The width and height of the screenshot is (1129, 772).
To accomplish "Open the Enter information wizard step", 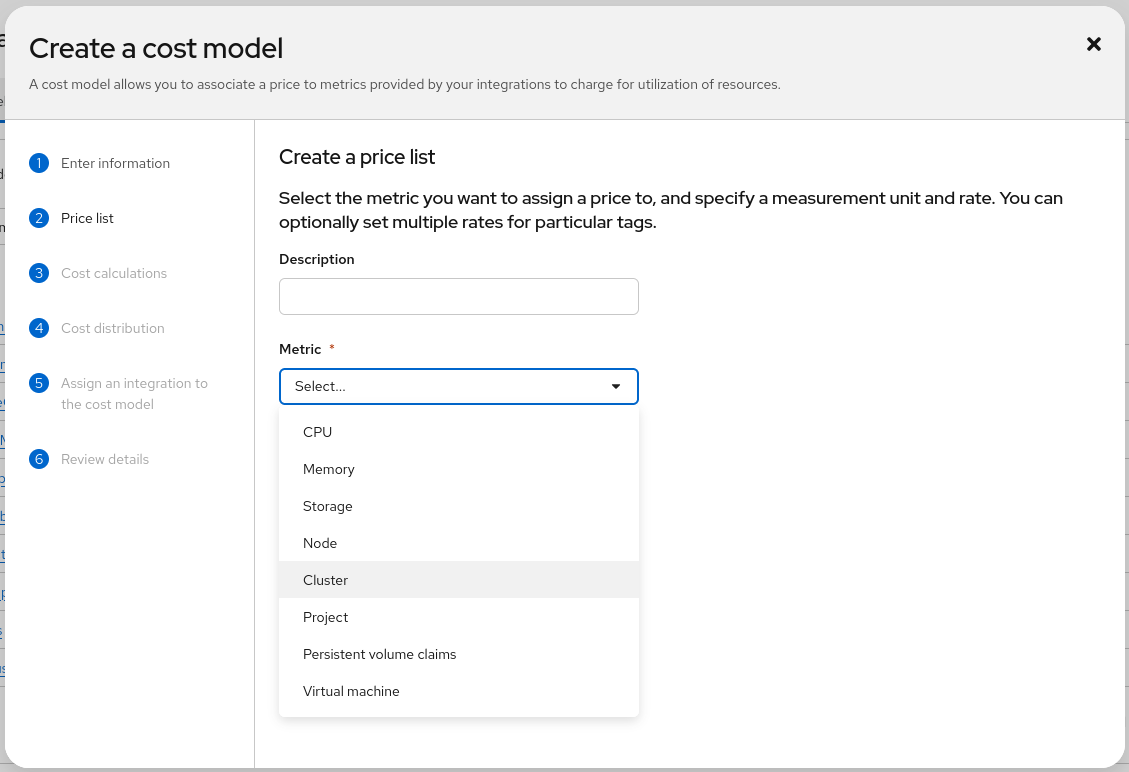I will 115,163.
